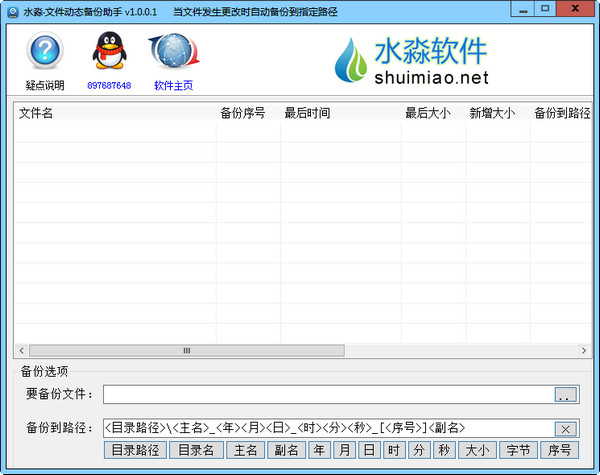Insert the 目录路径 tag
This screenshot has height=475, width=600.
(135, 450)
